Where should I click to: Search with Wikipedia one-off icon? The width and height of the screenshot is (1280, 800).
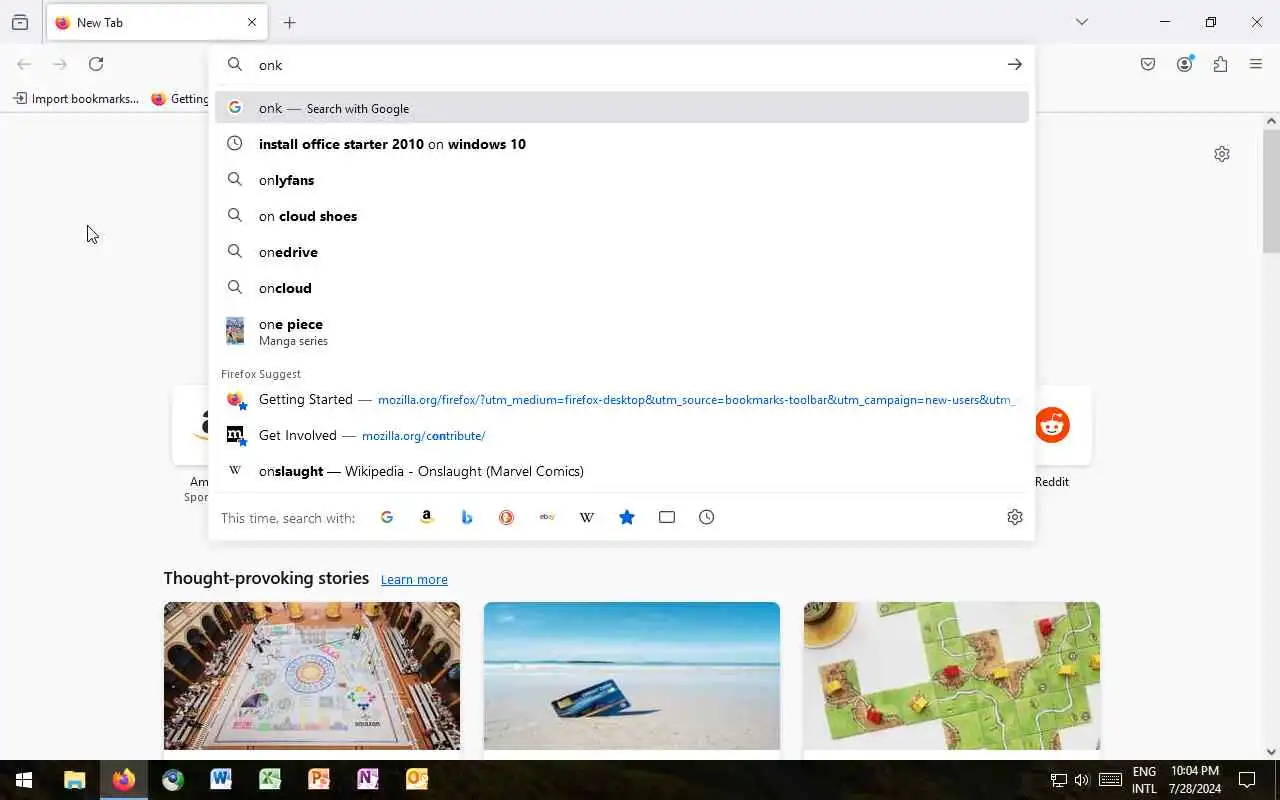pyautogui.click(x=587, y=517)
